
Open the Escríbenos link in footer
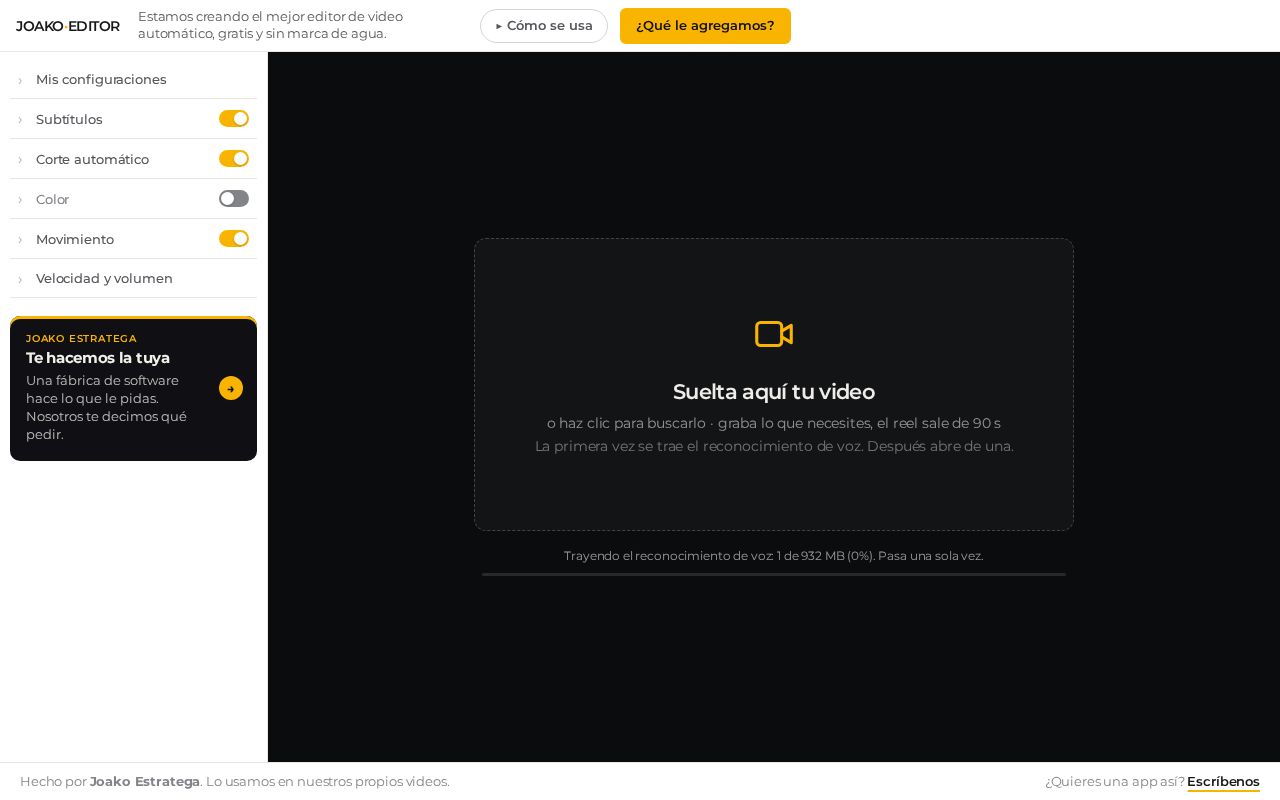coord(1223,781)
